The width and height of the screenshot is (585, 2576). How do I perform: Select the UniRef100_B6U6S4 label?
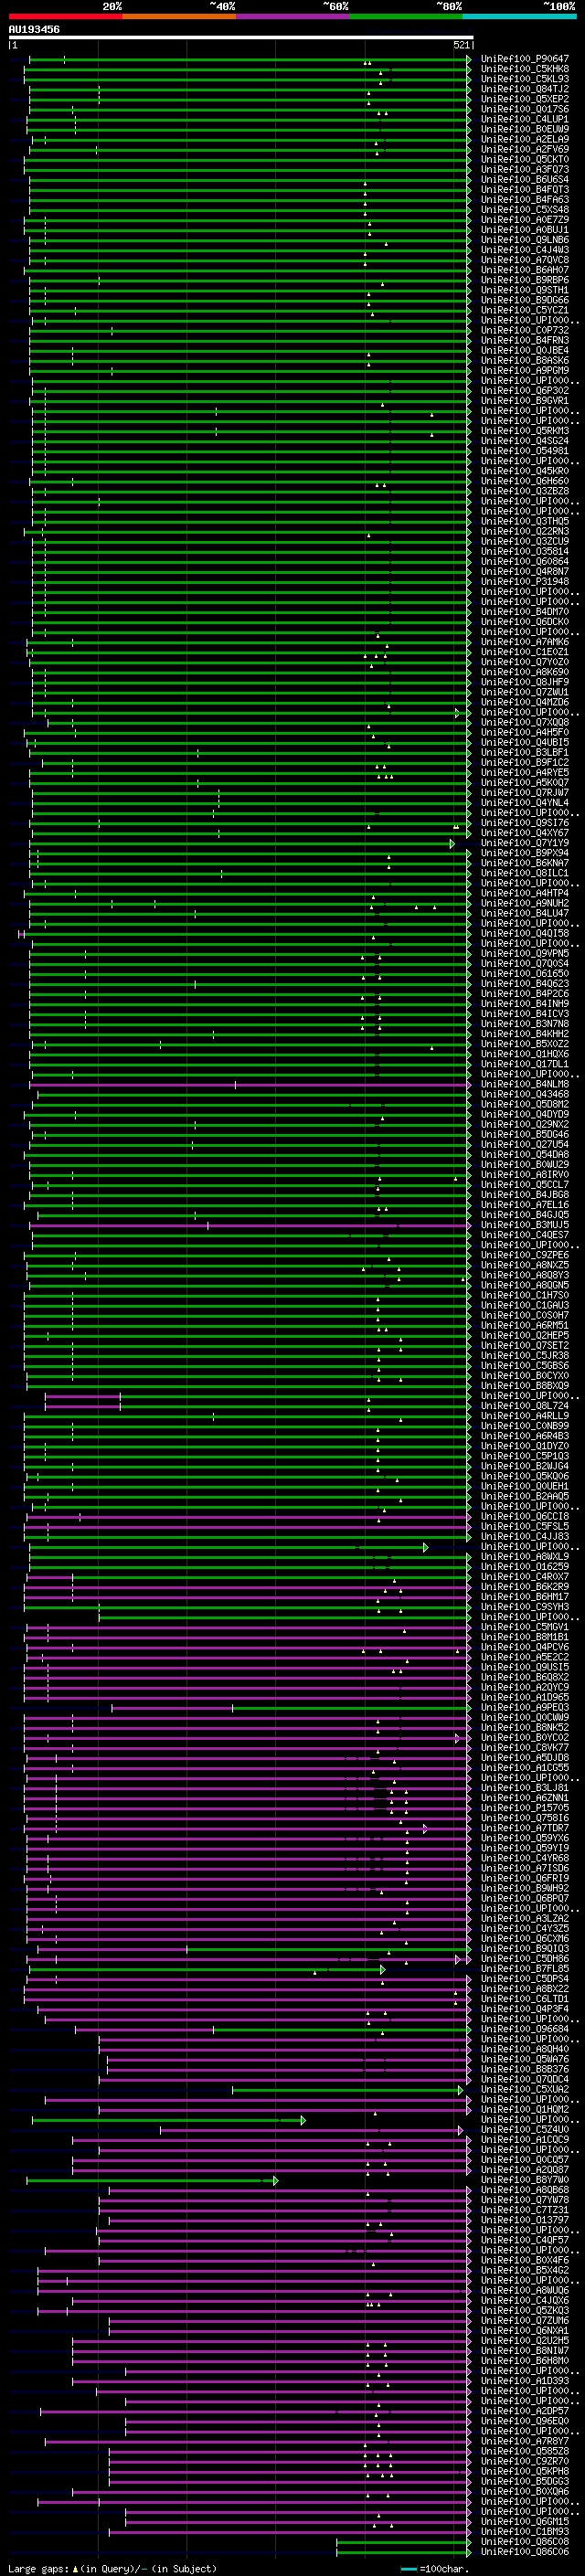pos(524,180)
